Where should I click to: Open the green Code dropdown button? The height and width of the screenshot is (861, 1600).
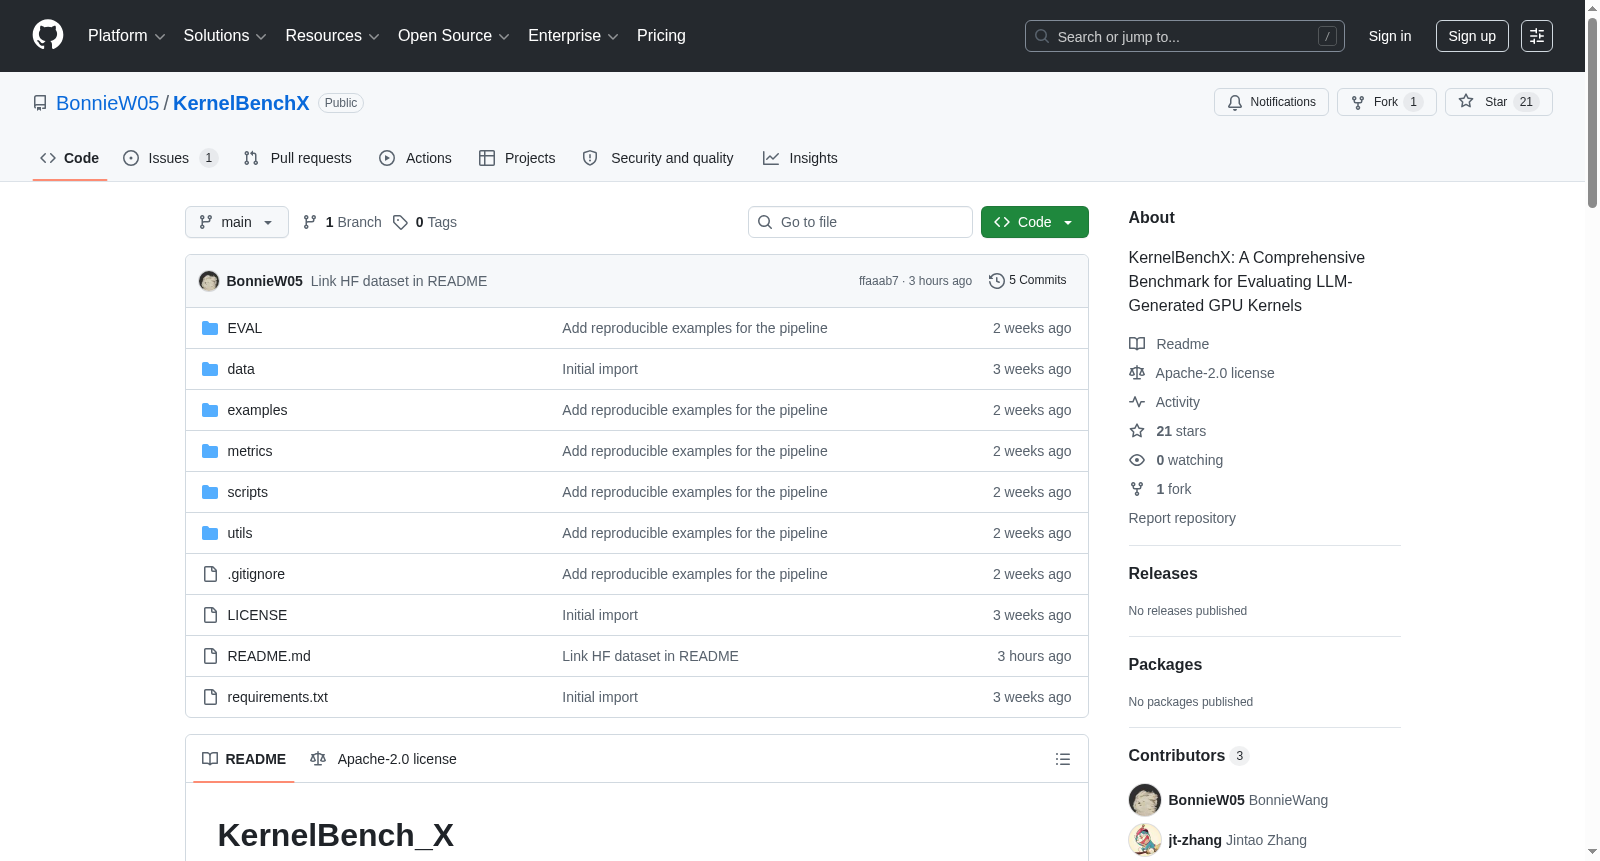click(x=1035, y=222)
